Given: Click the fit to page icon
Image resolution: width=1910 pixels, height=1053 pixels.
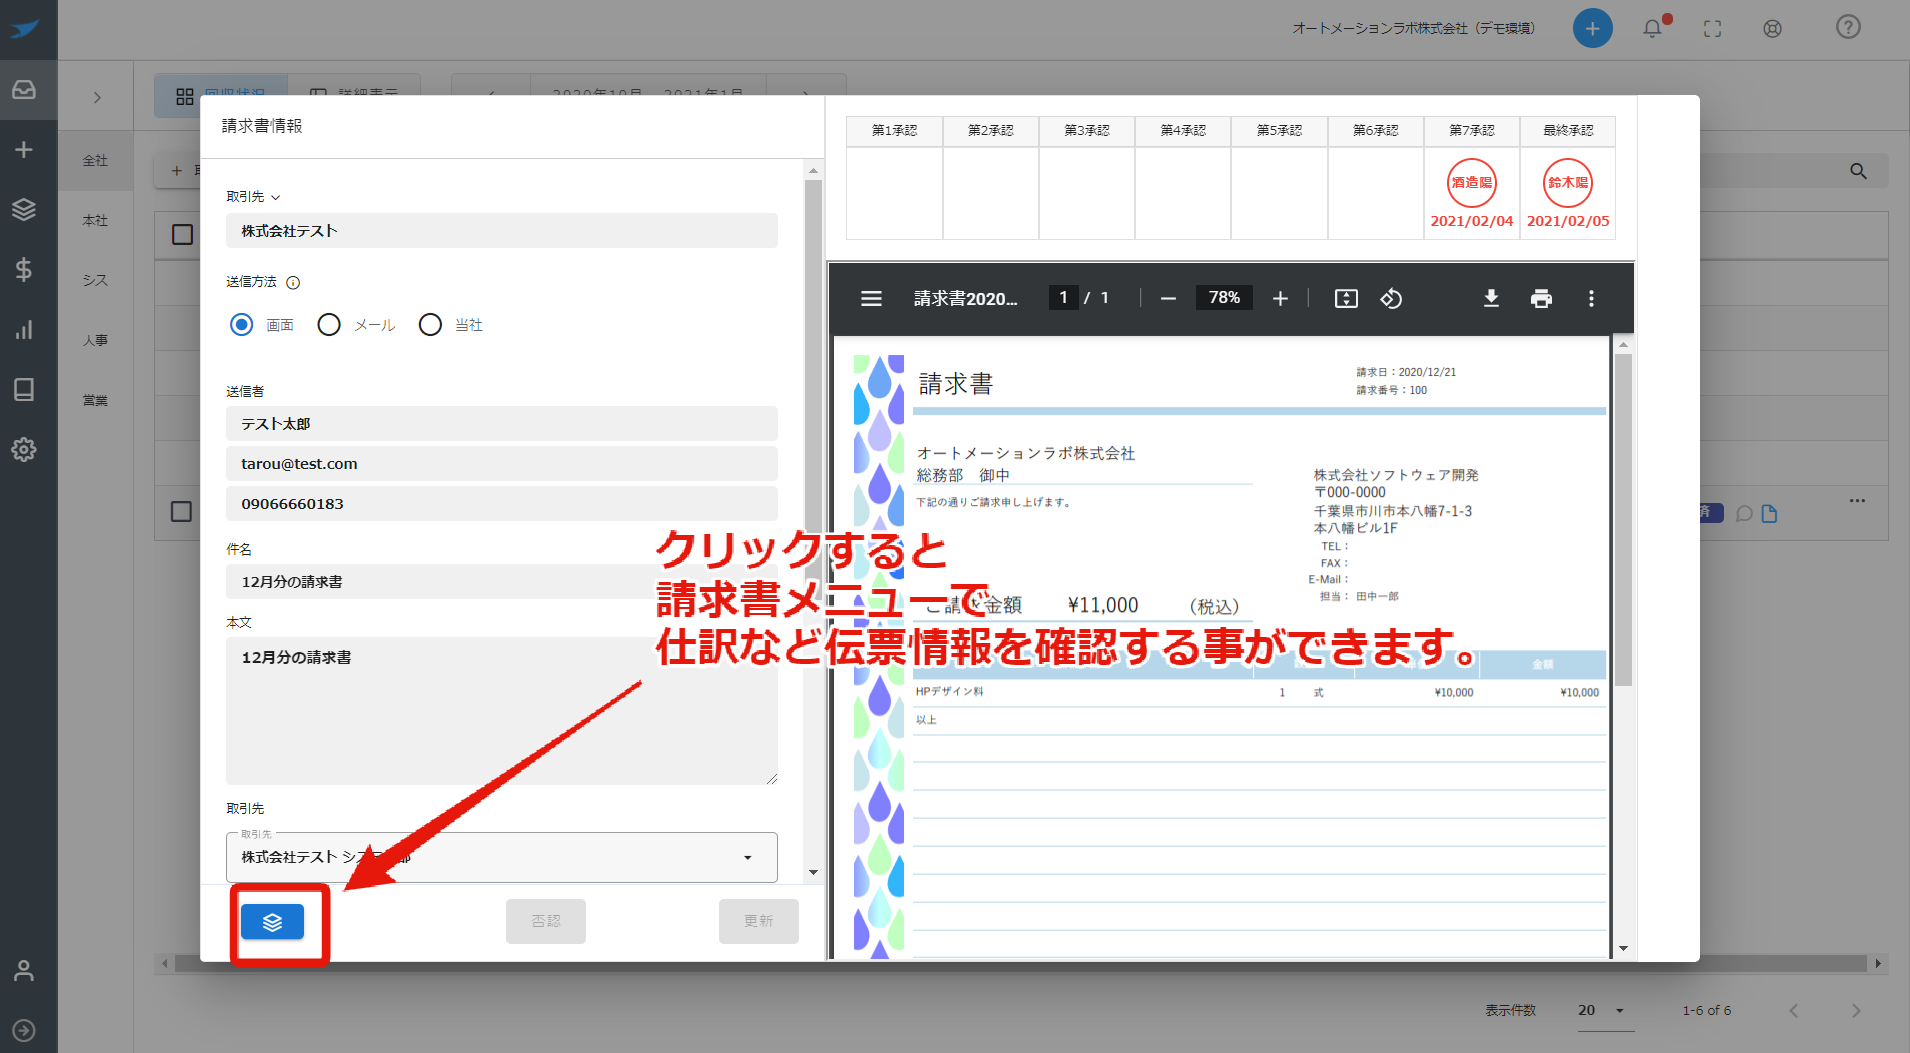Looking at the screenshot, I should coord(1346,298).
